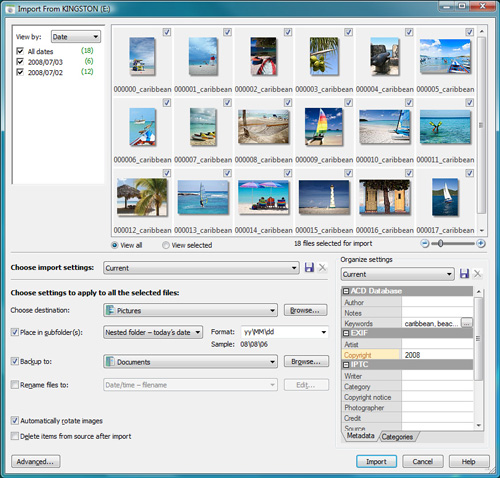Save the Organize settings preset
The width and height of the screenshot is (500, 478).
click(464, 274)
